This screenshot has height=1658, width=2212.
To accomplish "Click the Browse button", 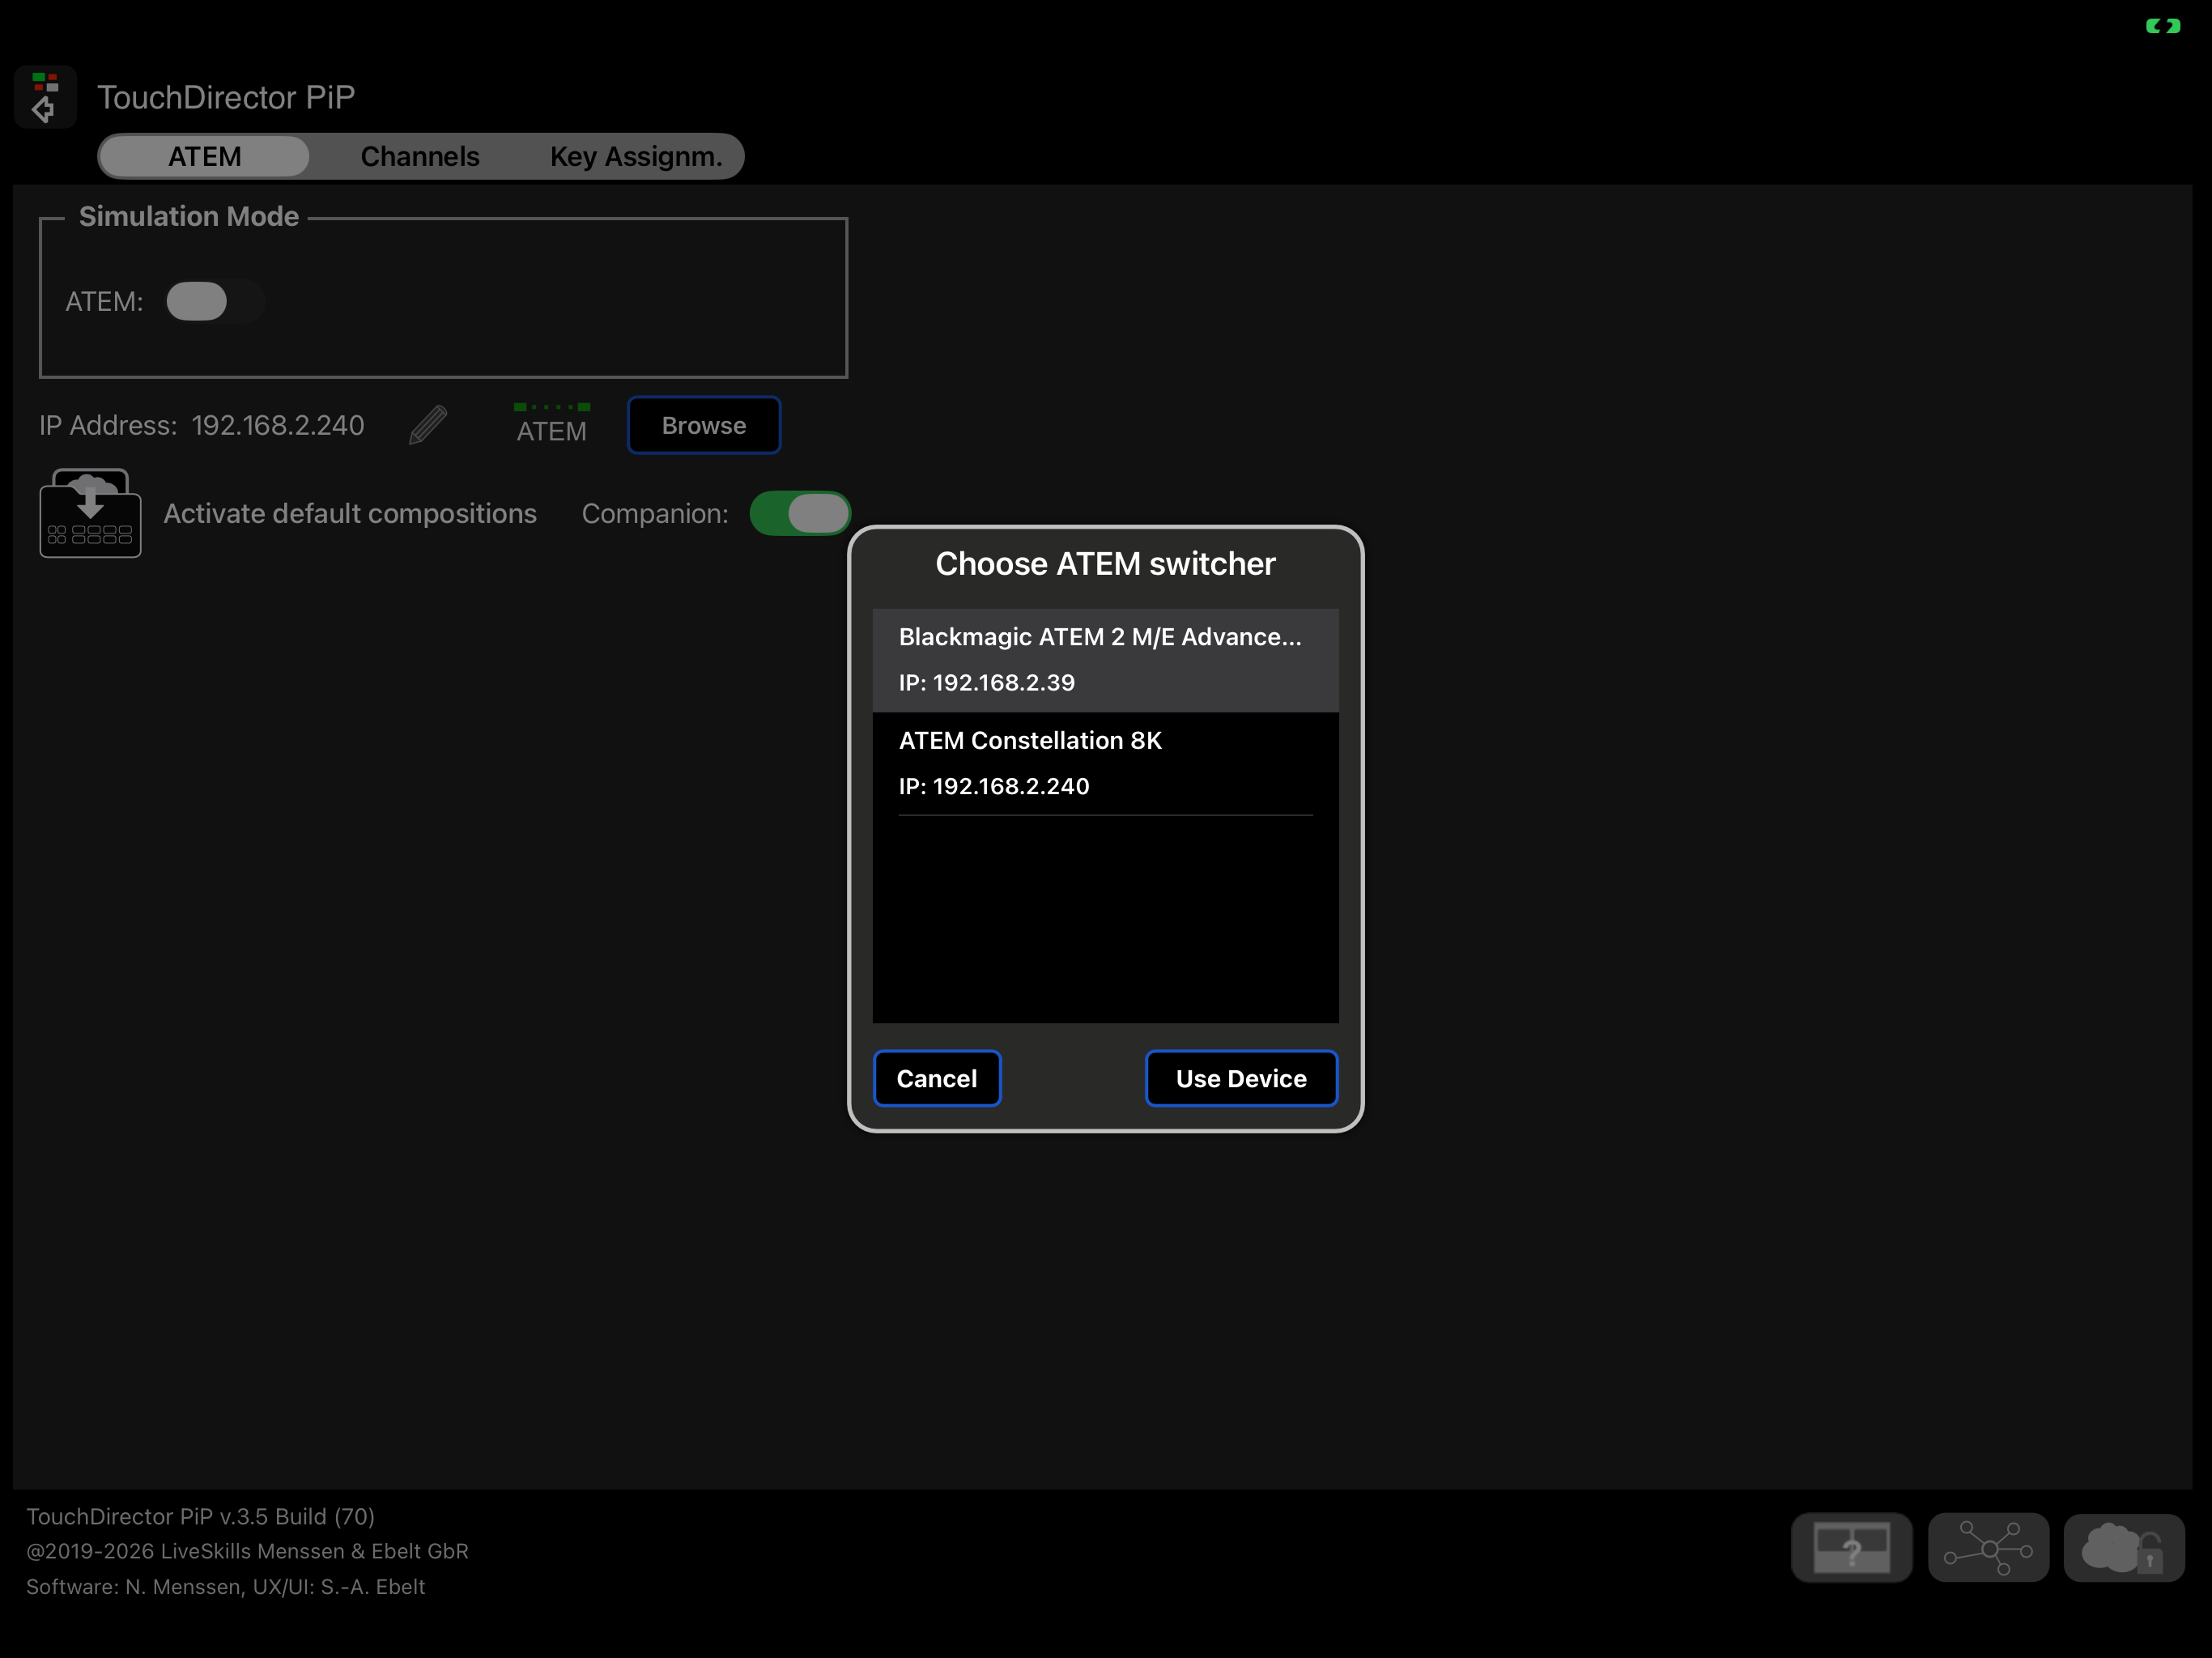I will [704, 425].
